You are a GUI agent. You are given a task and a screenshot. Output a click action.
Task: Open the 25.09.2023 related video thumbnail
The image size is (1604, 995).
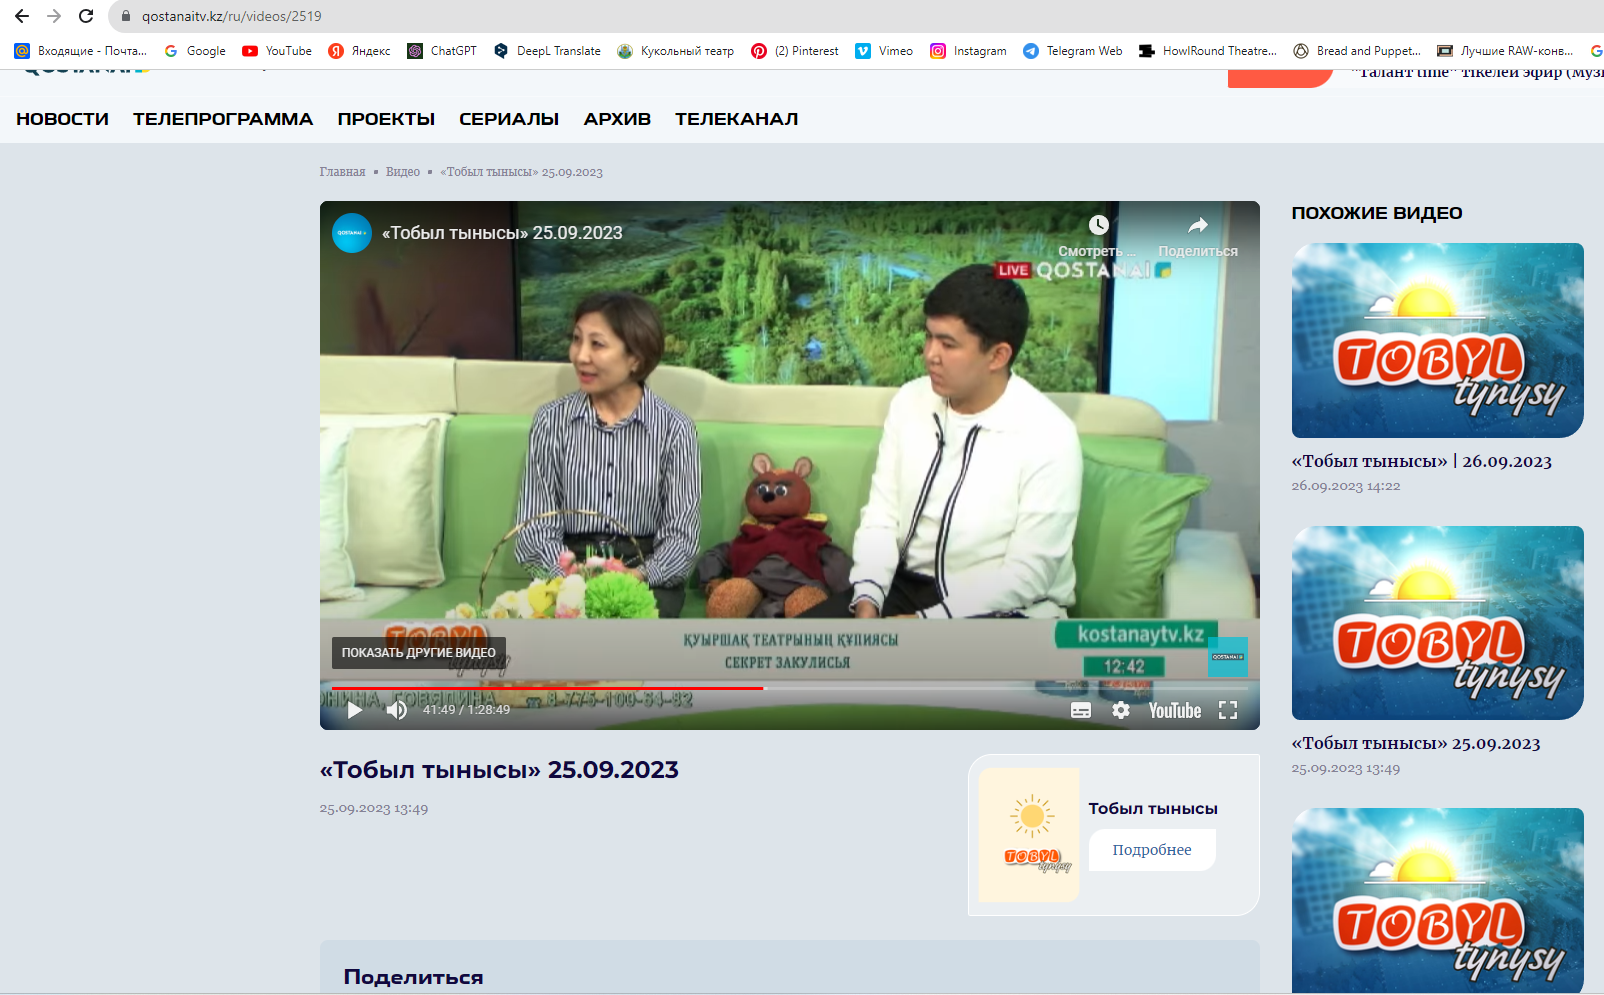[1438, 623]
